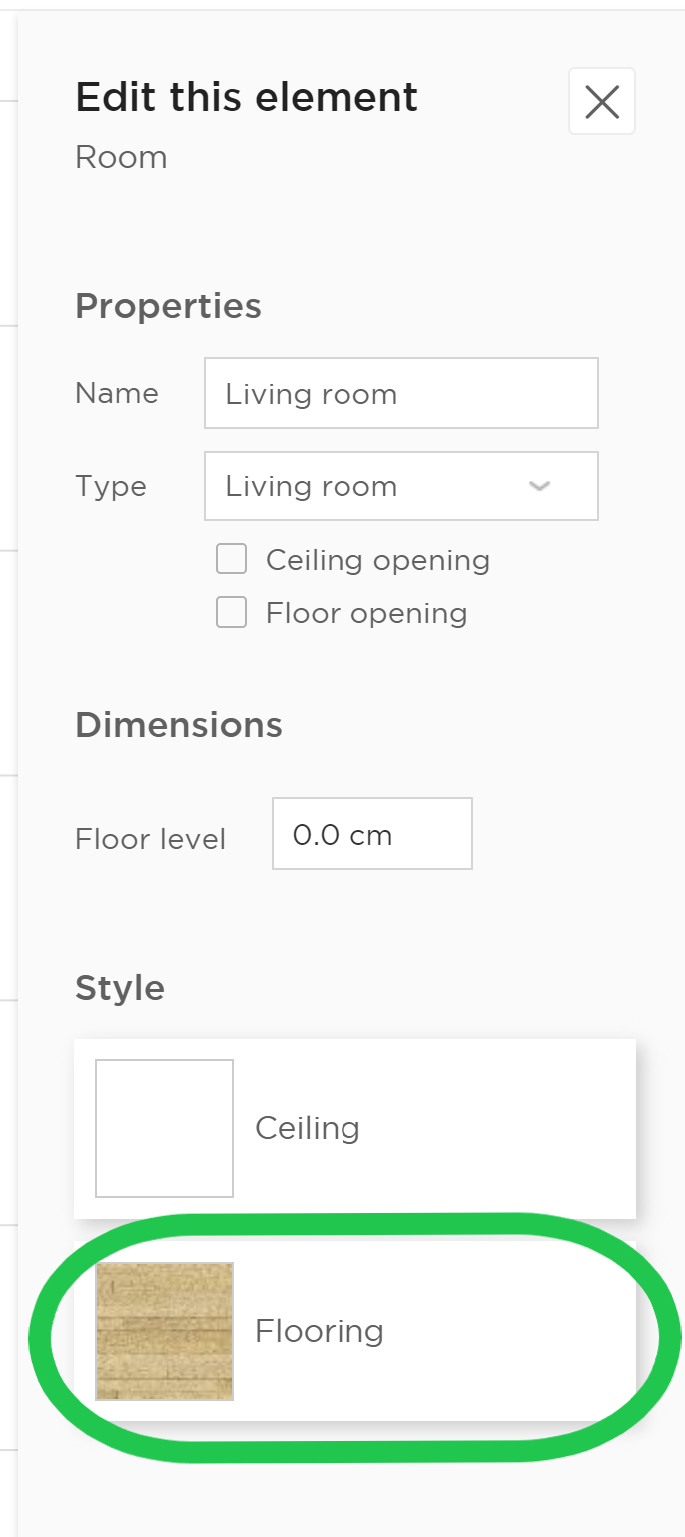The image size is (685, 1537).
Task: Clear the Living room name field
Action: (x=400, y=393)
